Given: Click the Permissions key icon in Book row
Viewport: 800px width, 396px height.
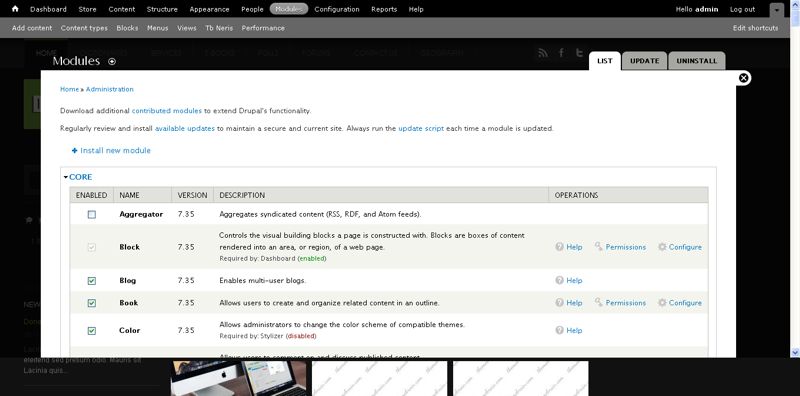Looking at the screenshot, I should [x=598, y=303].
